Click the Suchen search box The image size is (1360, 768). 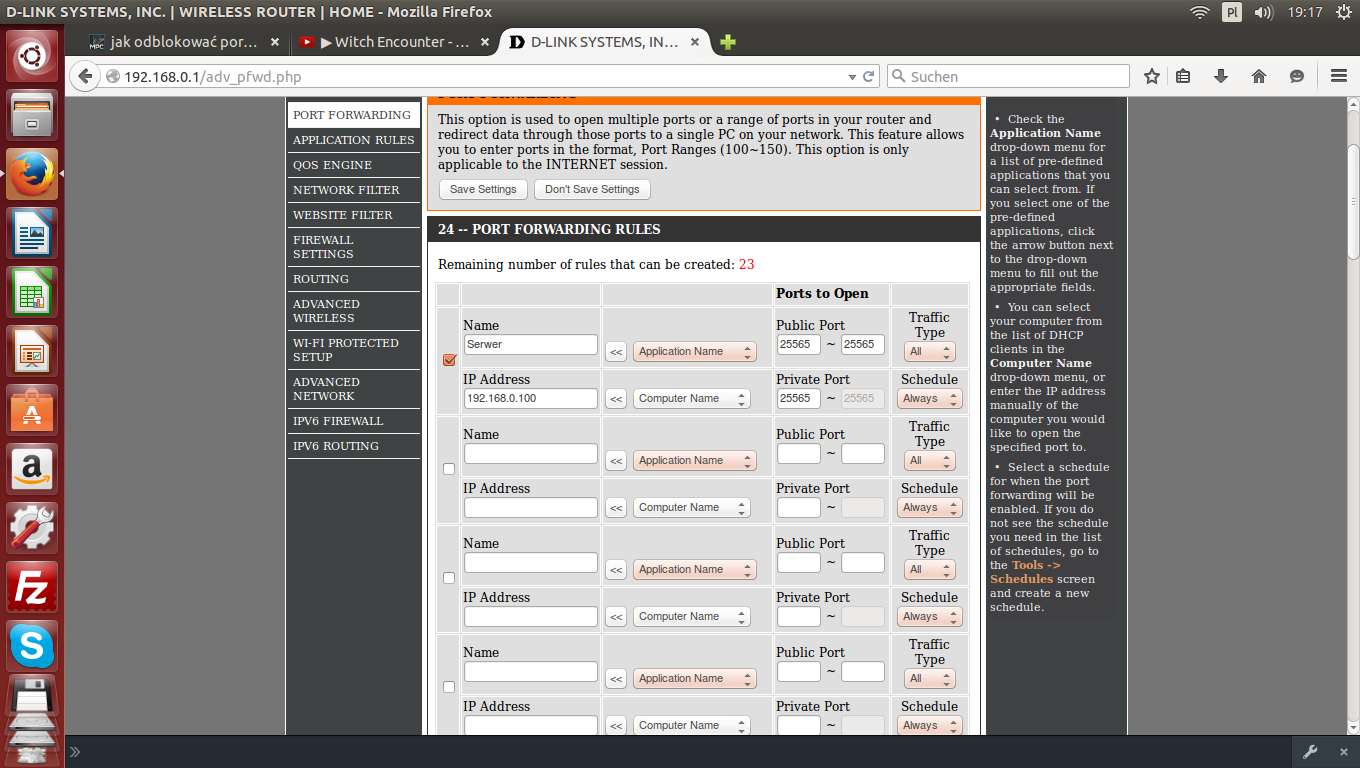(1007, 76)
